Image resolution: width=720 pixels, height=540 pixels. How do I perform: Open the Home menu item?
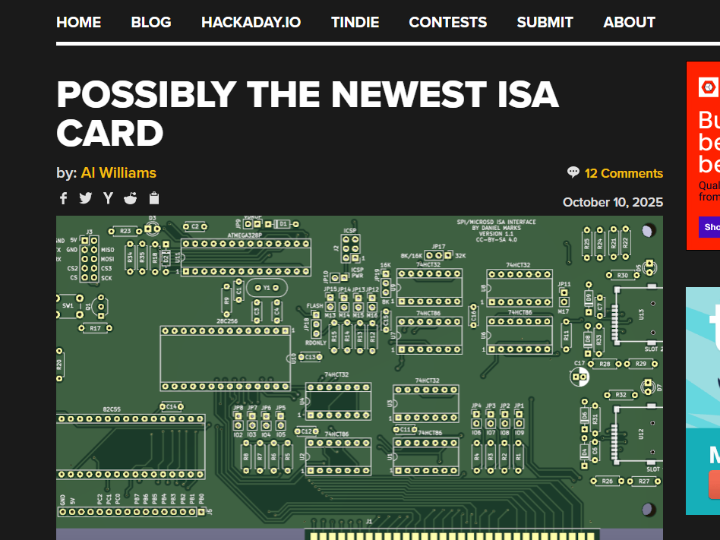click(x=79, y=22)
